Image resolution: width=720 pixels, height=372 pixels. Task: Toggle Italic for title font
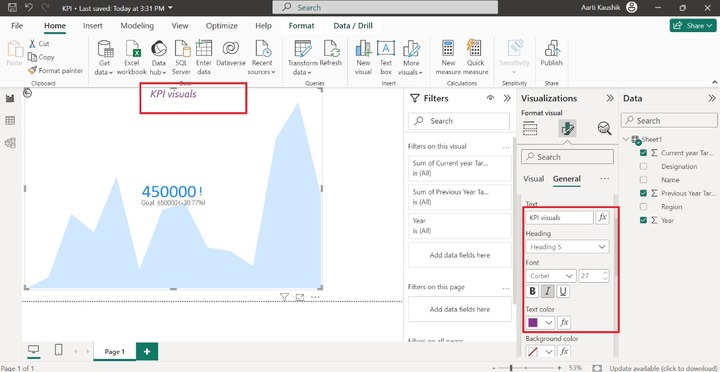(x=548, y=291)
